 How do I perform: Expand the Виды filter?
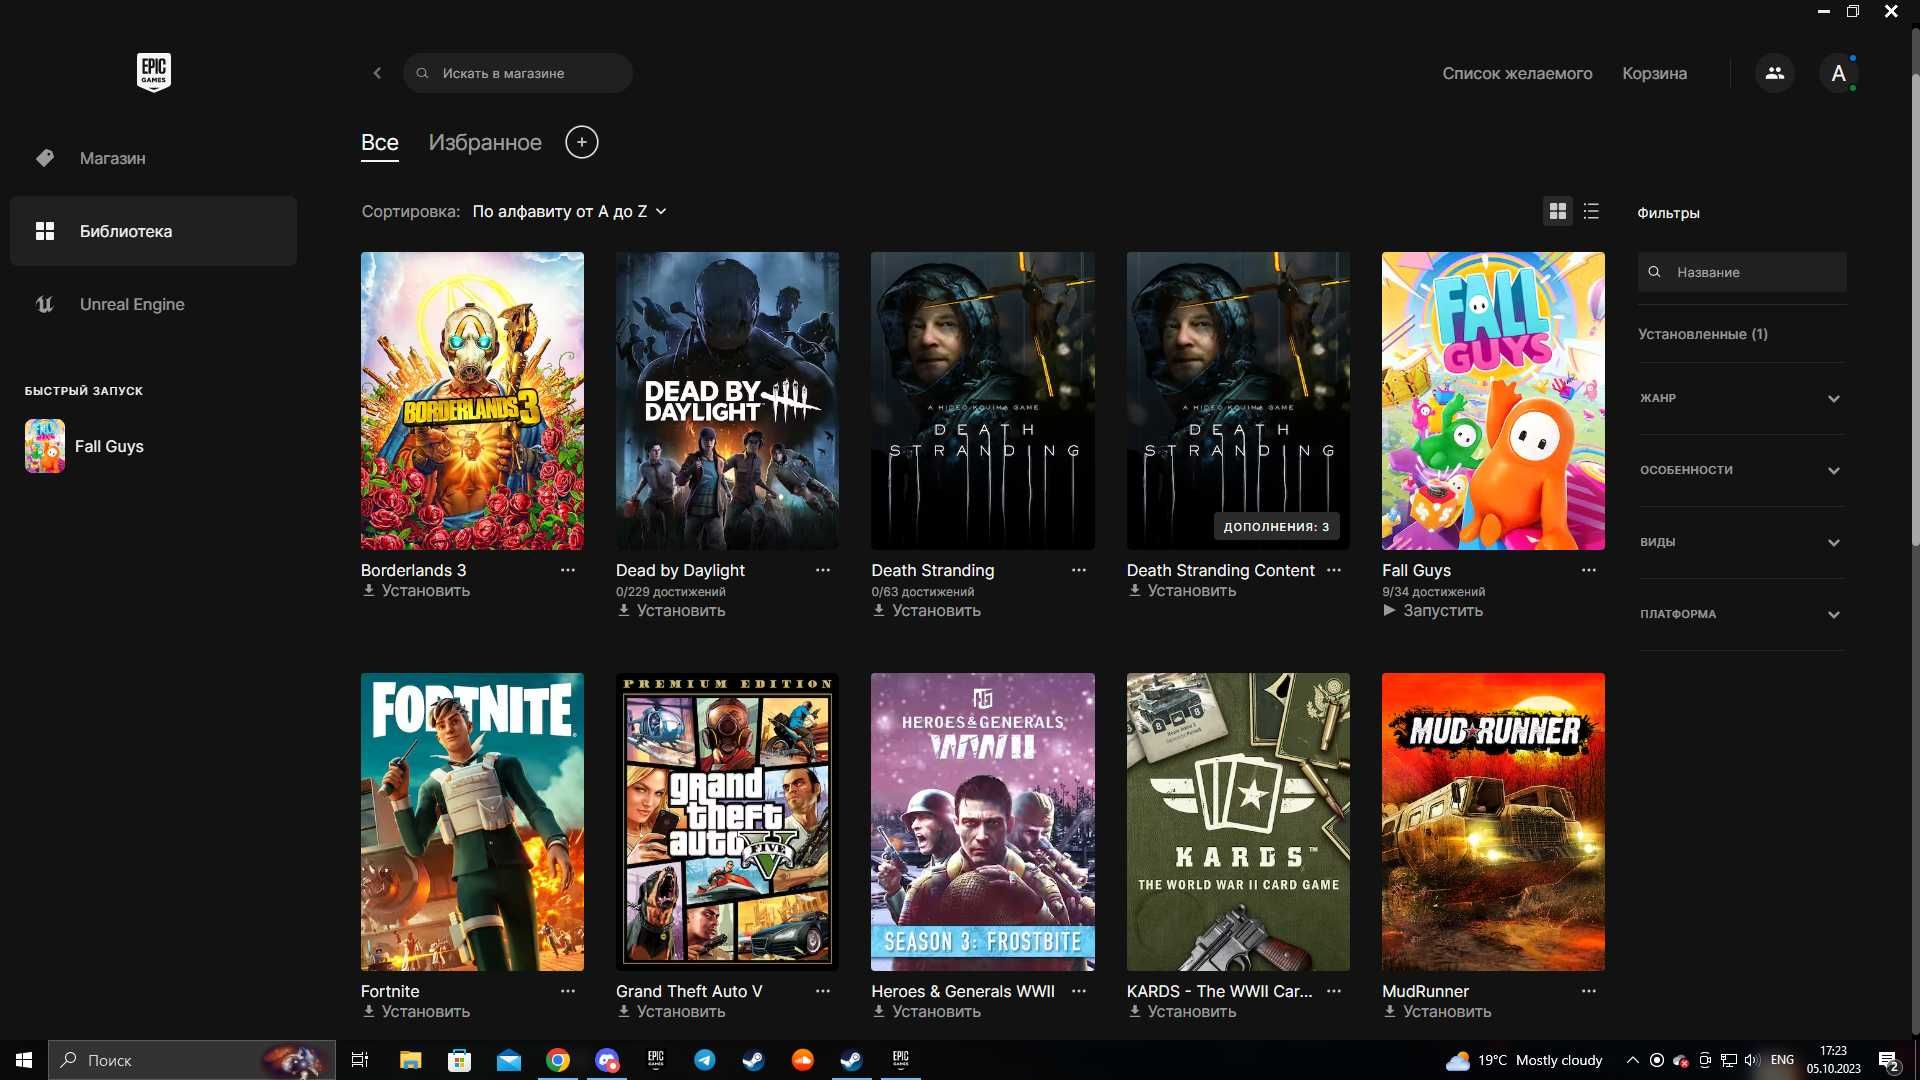[x=1740, y=542]
